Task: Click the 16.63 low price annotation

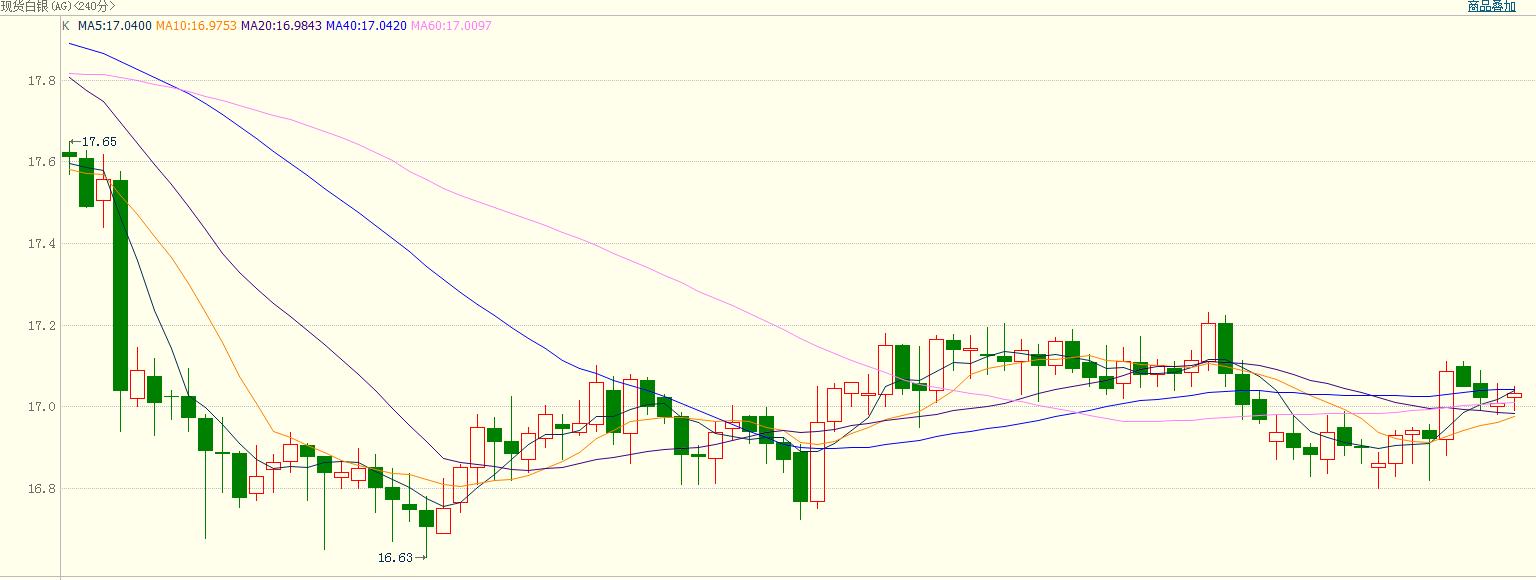Action: [395, 557]
